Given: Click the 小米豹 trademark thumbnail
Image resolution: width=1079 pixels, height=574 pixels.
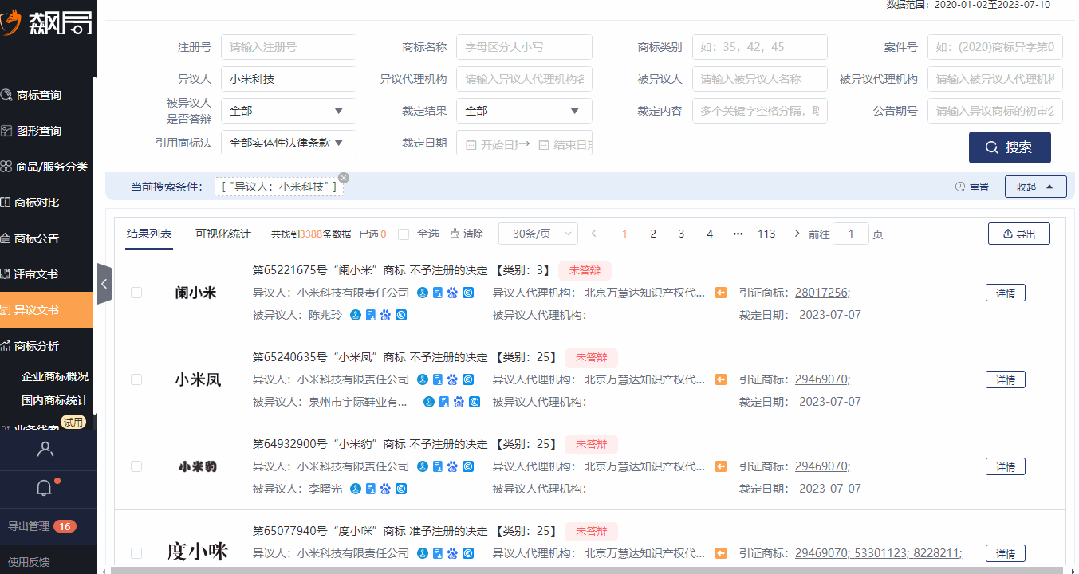Looking at the screenshot, I should pos(197,467).
